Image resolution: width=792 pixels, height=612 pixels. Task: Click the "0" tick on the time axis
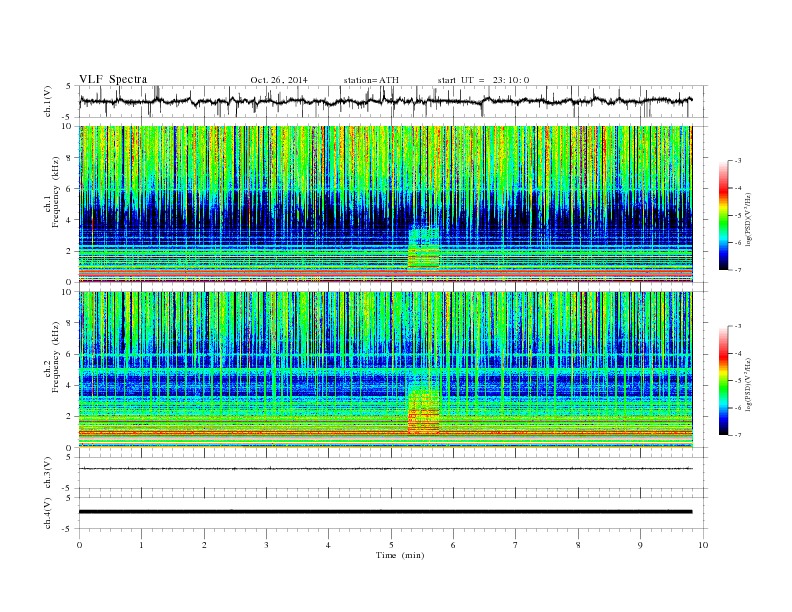click(x=79, y=545)
